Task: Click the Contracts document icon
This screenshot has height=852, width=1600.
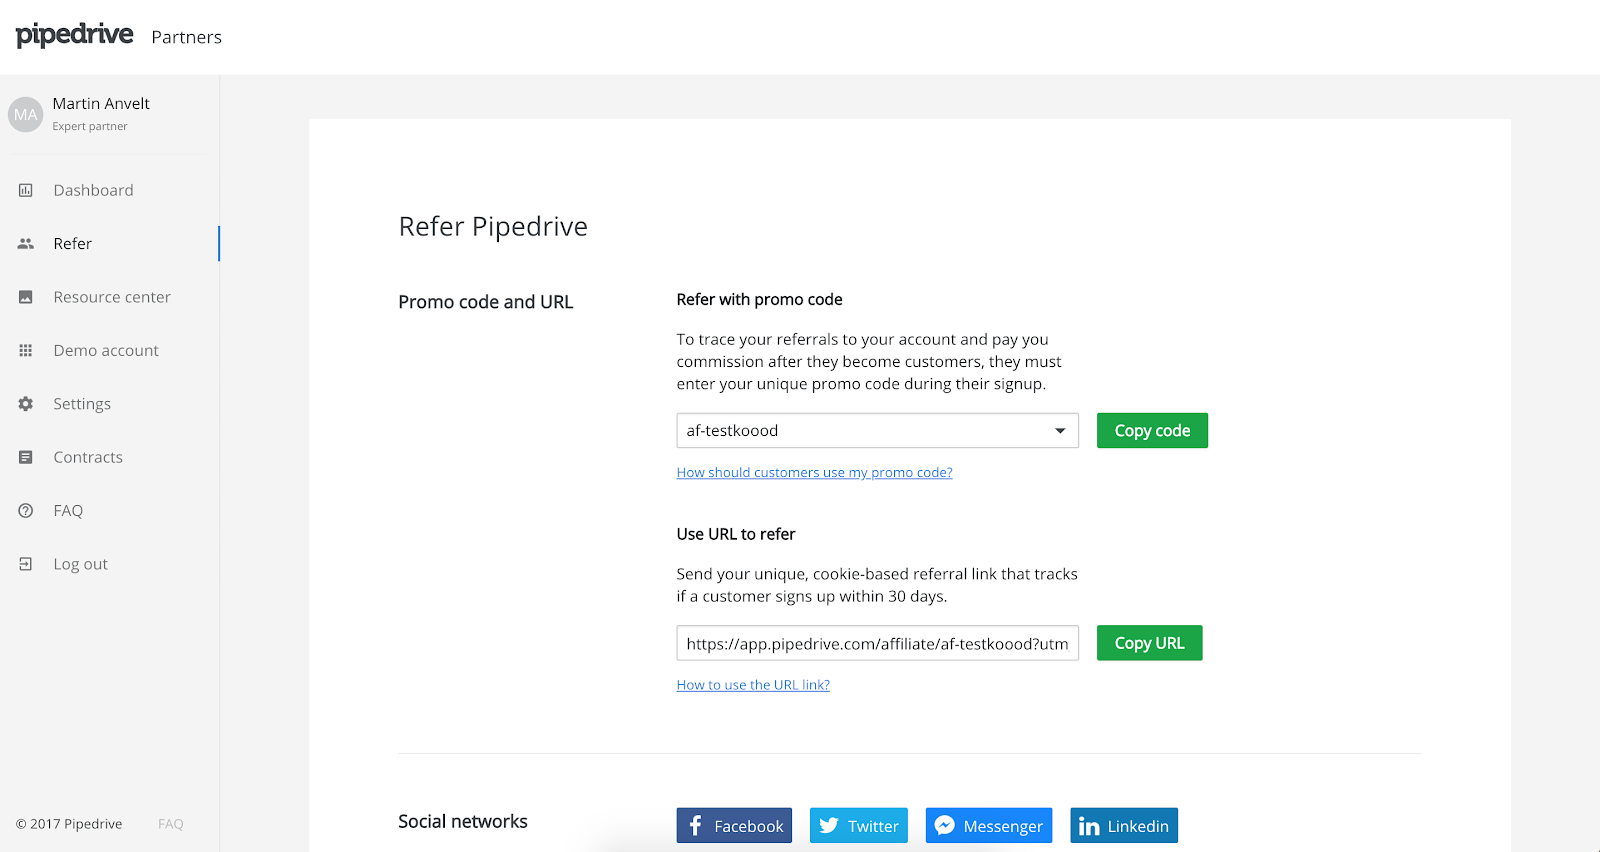Action: coord(26,457)
